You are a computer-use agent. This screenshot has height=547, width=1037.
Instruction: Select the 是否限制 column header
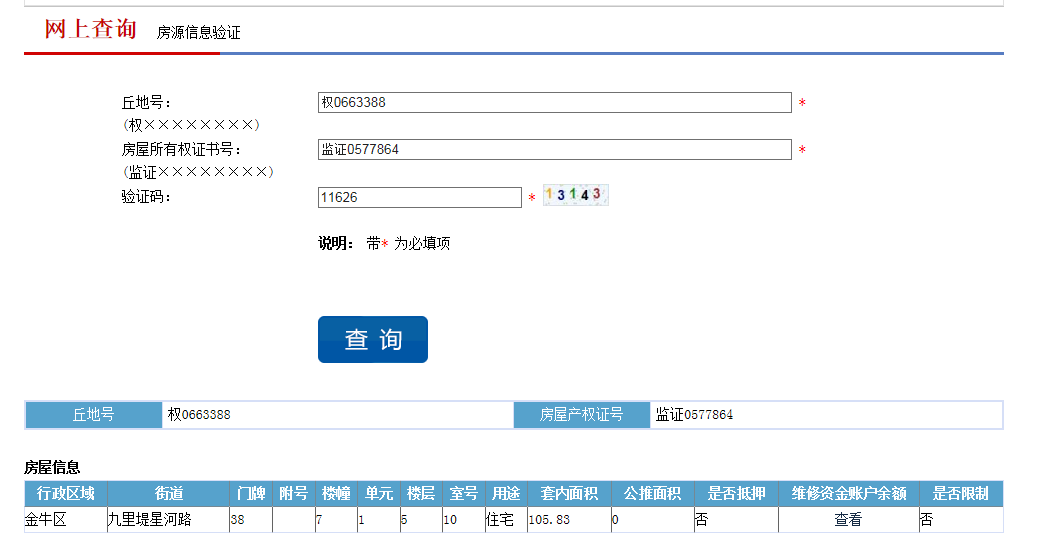960,494
